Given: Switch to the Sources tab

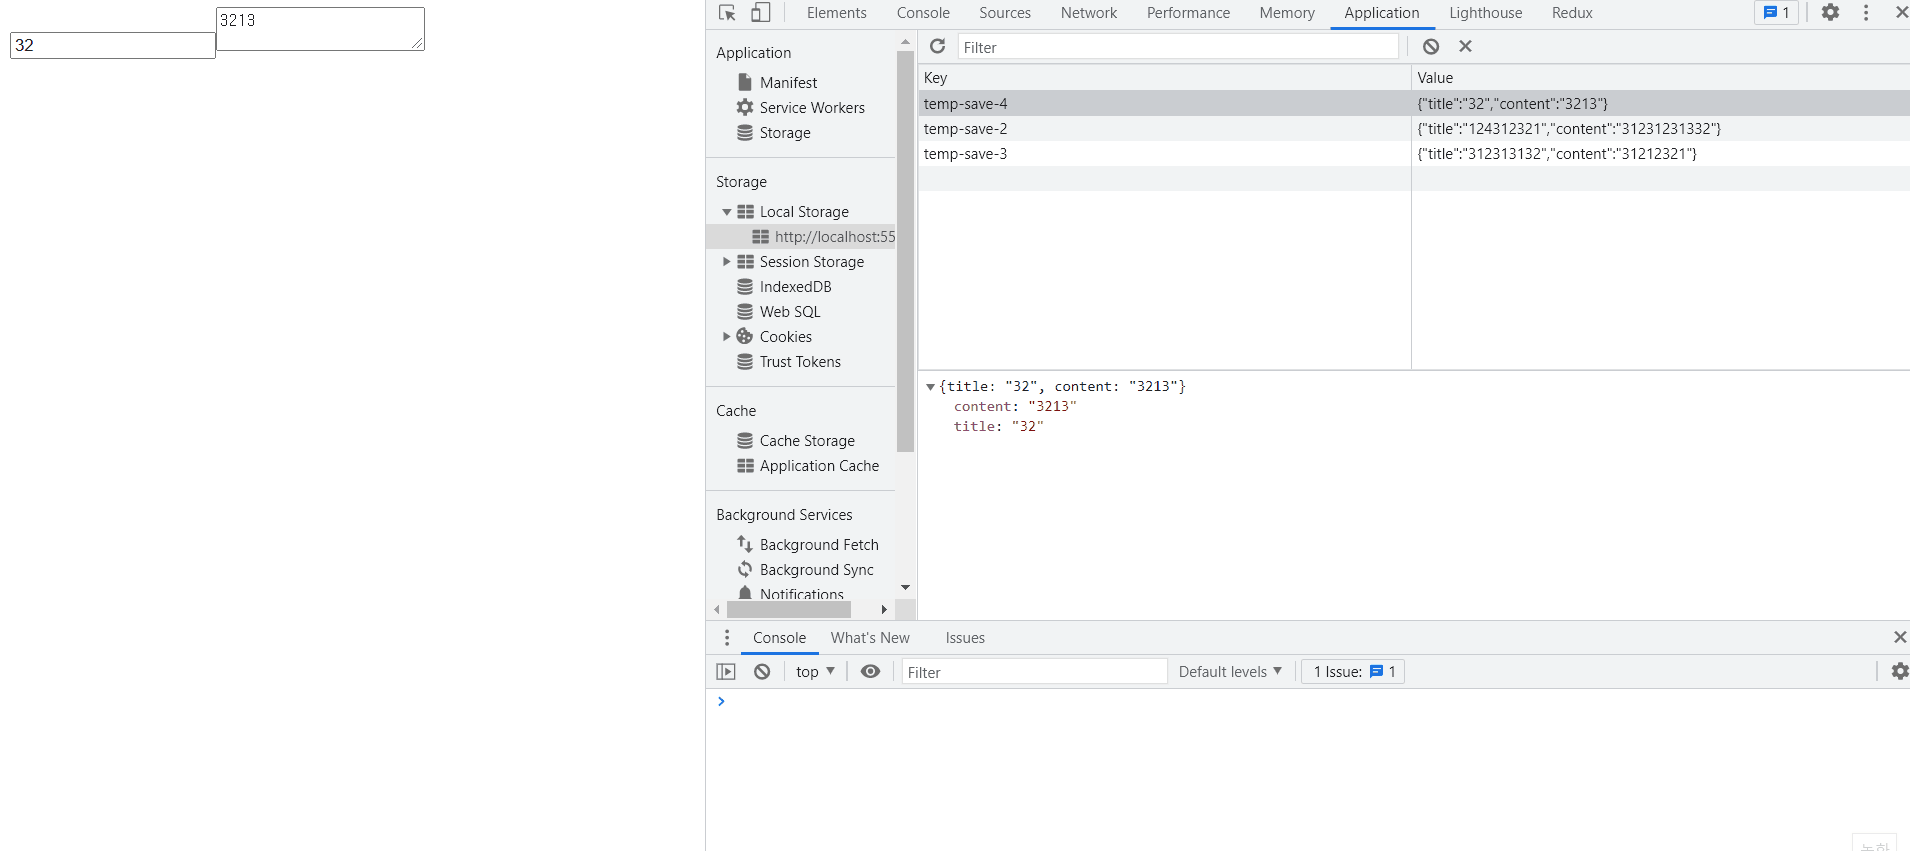Looking at the screenshot, I should (1005, 13).
